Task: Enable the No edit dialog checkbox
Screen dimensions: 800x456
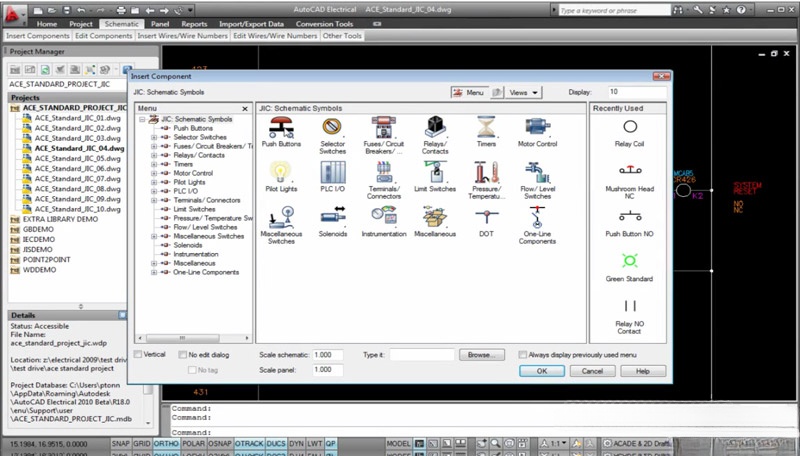Action: click(x=182, y=354)
